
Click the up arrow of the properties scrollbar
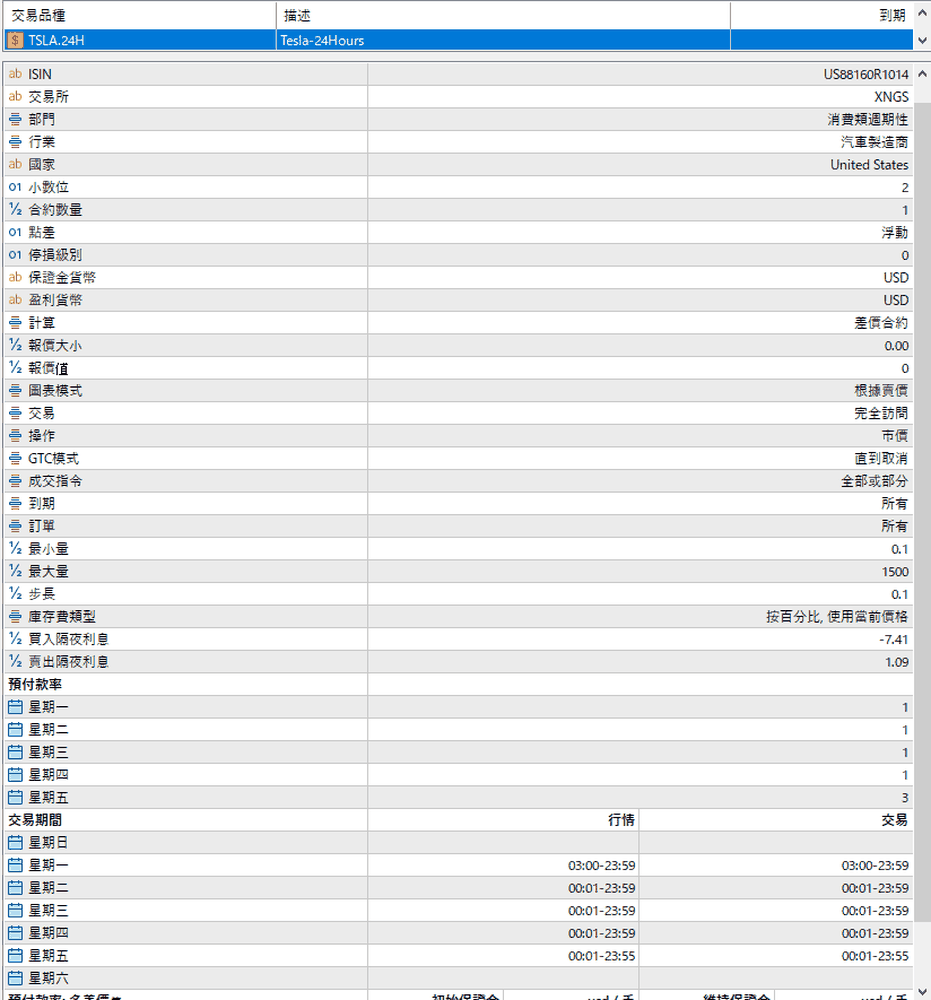tap(922, 73)
